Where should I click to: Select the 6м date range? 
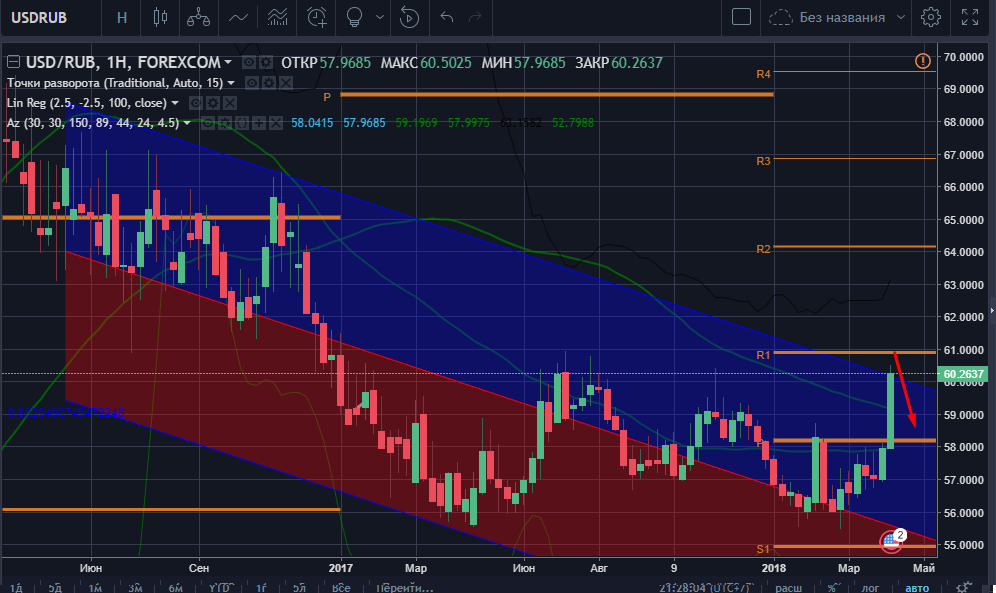[x=175, y=588]
